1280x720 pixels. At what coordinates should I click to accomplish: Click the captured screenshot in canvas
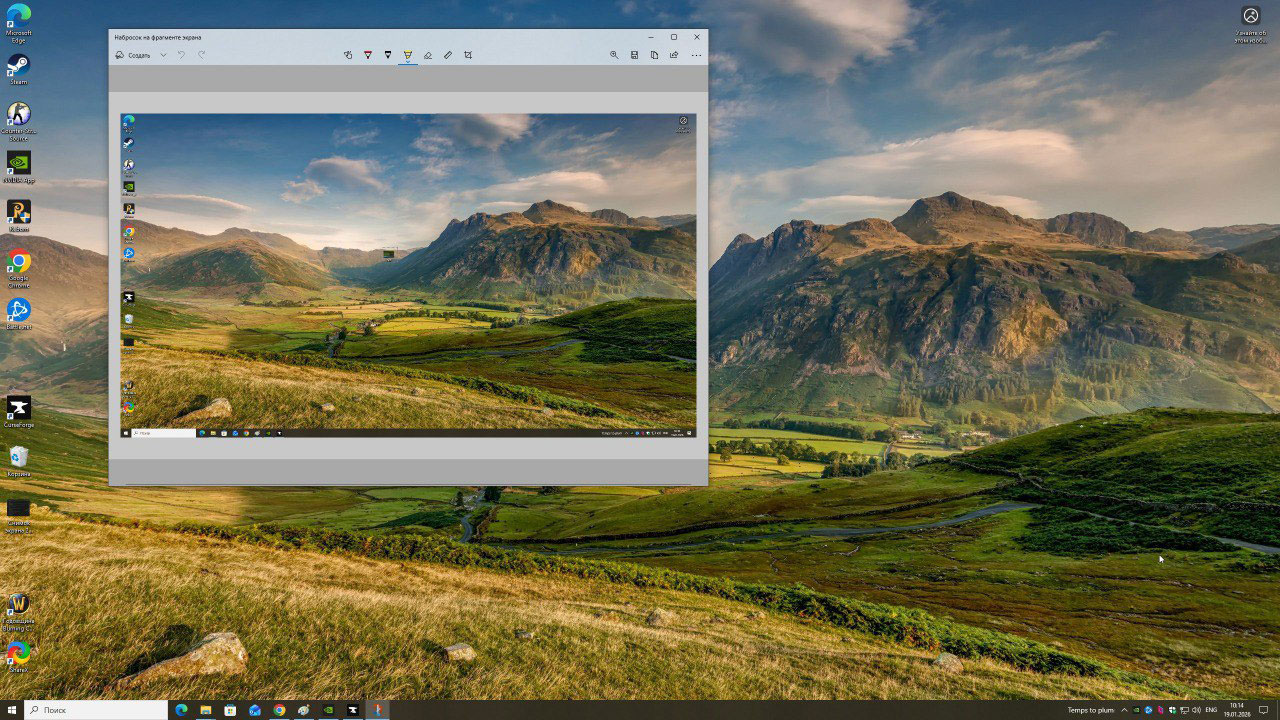coord(408,275)
